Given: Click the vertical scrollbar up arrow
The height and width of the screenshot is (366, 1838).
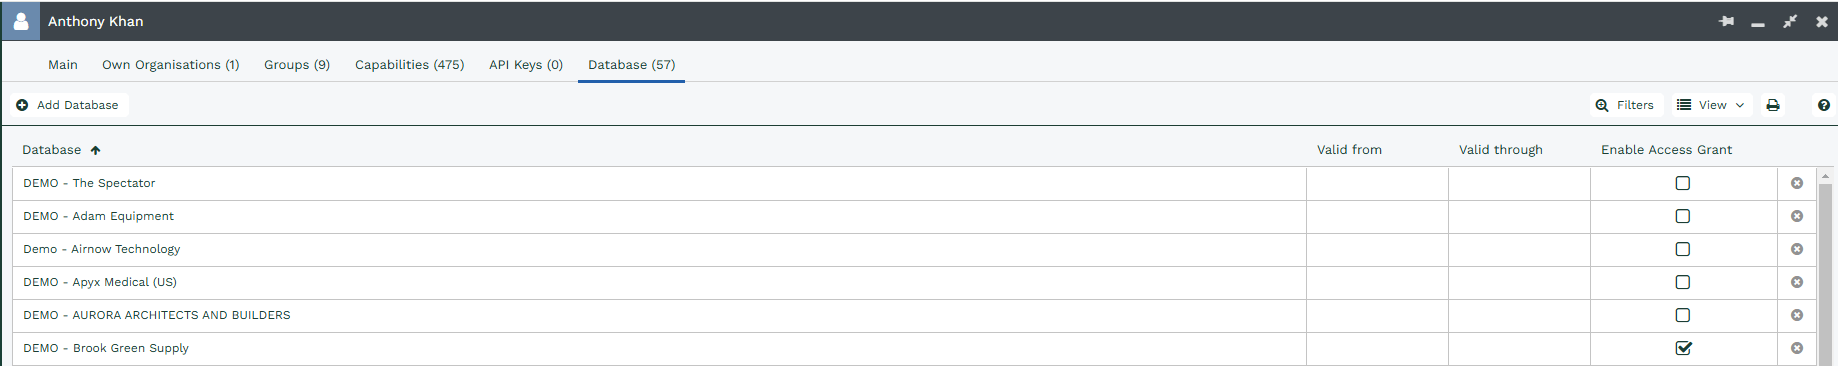Looking at the screenshot, I should [1825, 175].
